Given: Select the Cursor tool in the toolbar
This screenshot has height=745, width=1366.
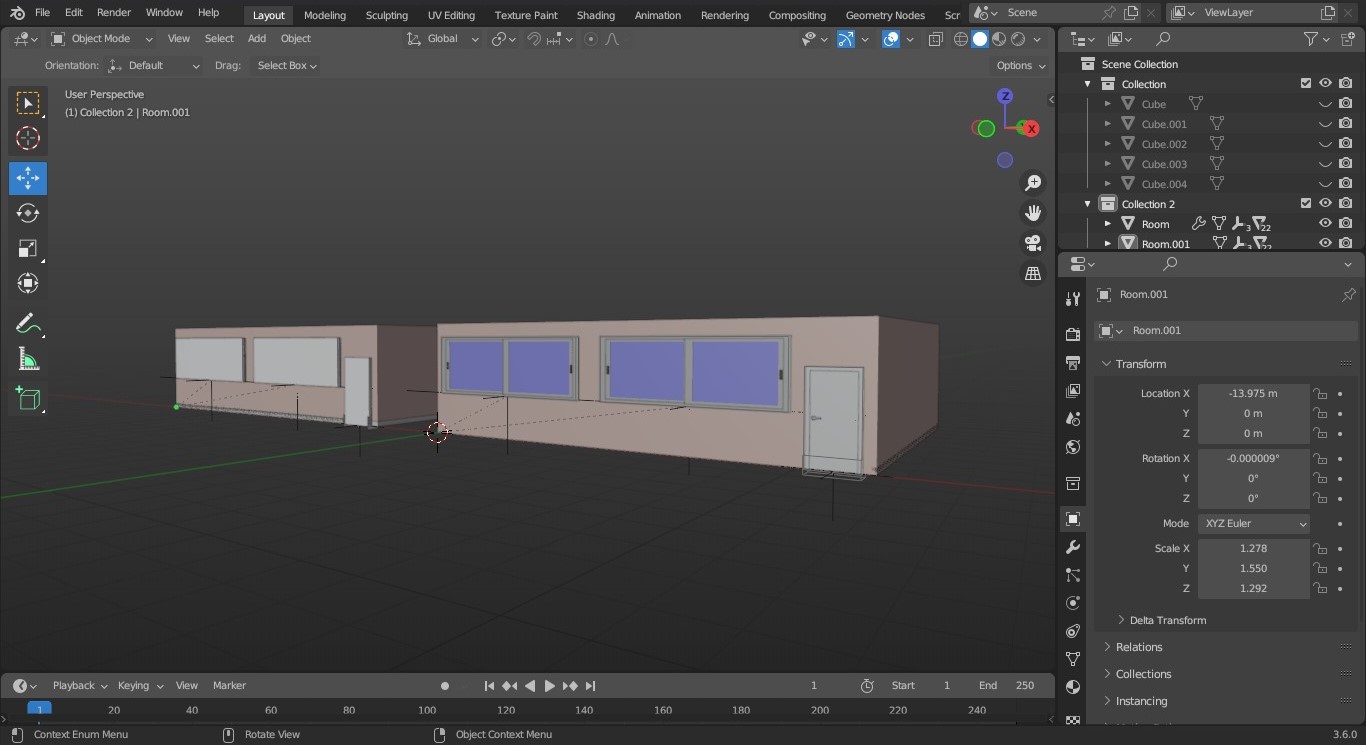Looking at the screenshot, I should click(x=28, y=138).
